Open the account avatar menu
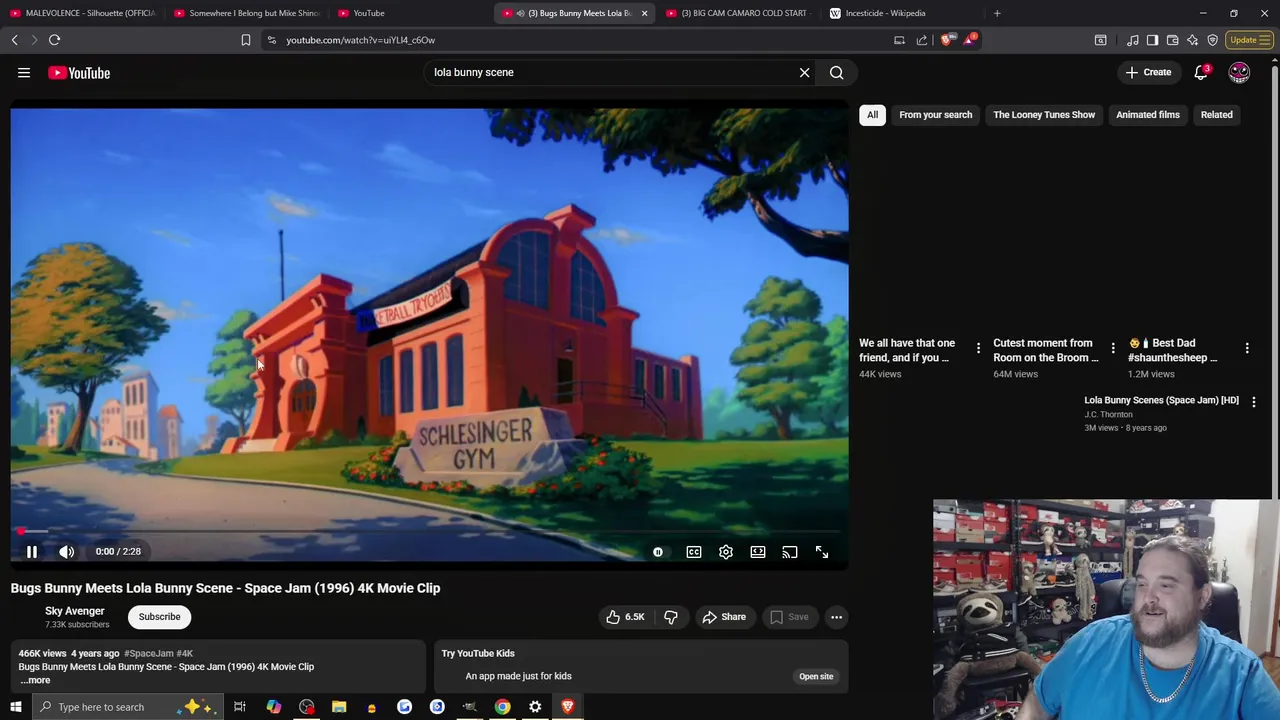 point(1239,72)
